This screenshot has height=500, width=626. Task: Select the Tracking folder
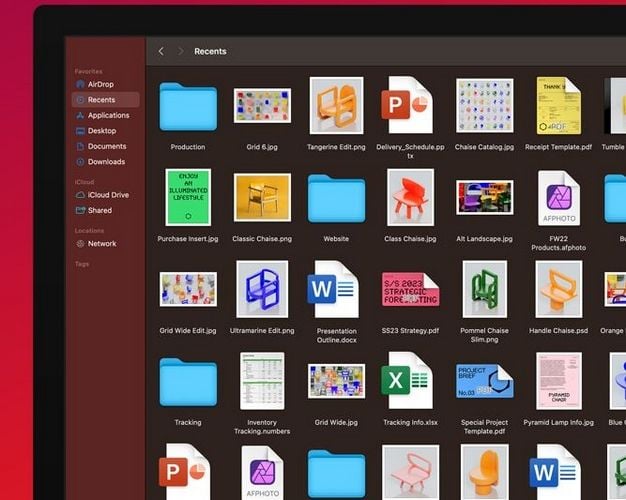(188, 381)
